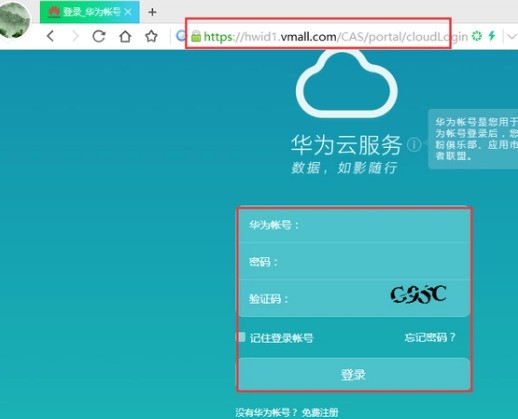The height and width of the screenshot is (419, 518).
Task: Click the 登录 login button
Action: (x=354, y=374)
